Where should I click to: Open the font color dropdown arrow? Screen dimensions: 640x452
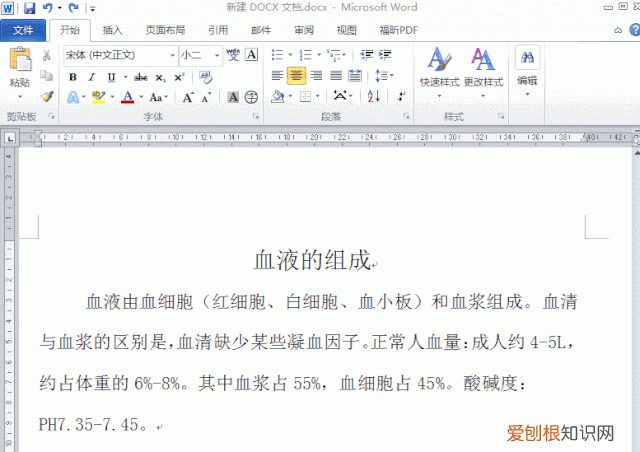141,97
